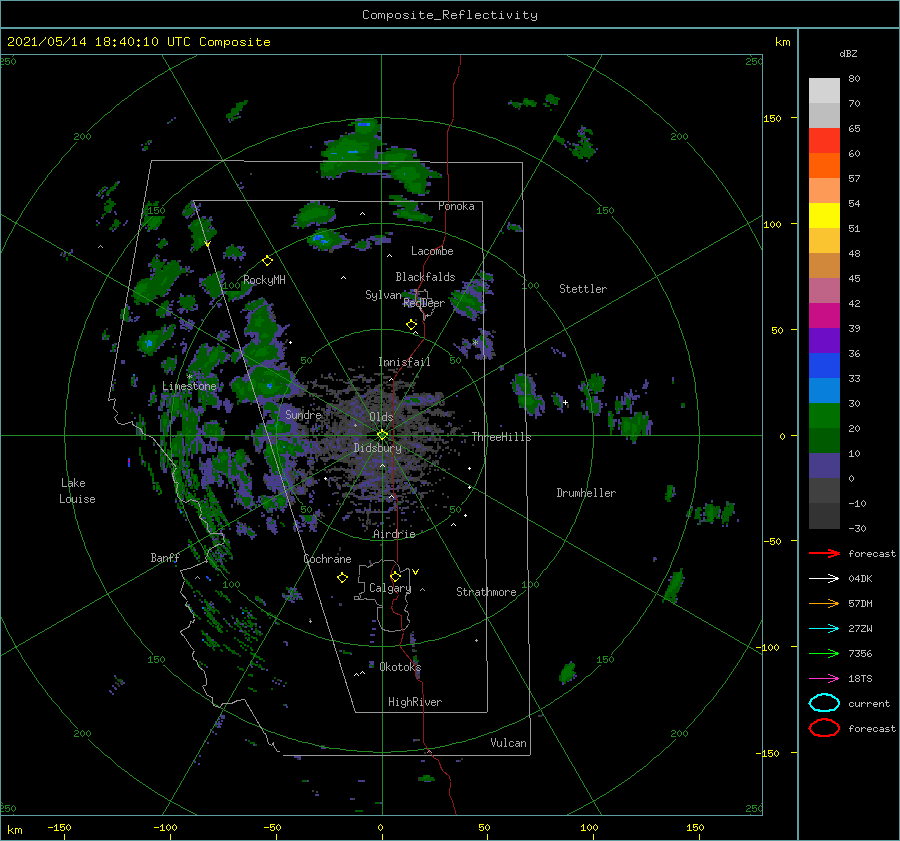The height and width of the screenshot is (841, 900).
Task: Click the orange 57DM arrow legend icon
Action: pos(824,603)
